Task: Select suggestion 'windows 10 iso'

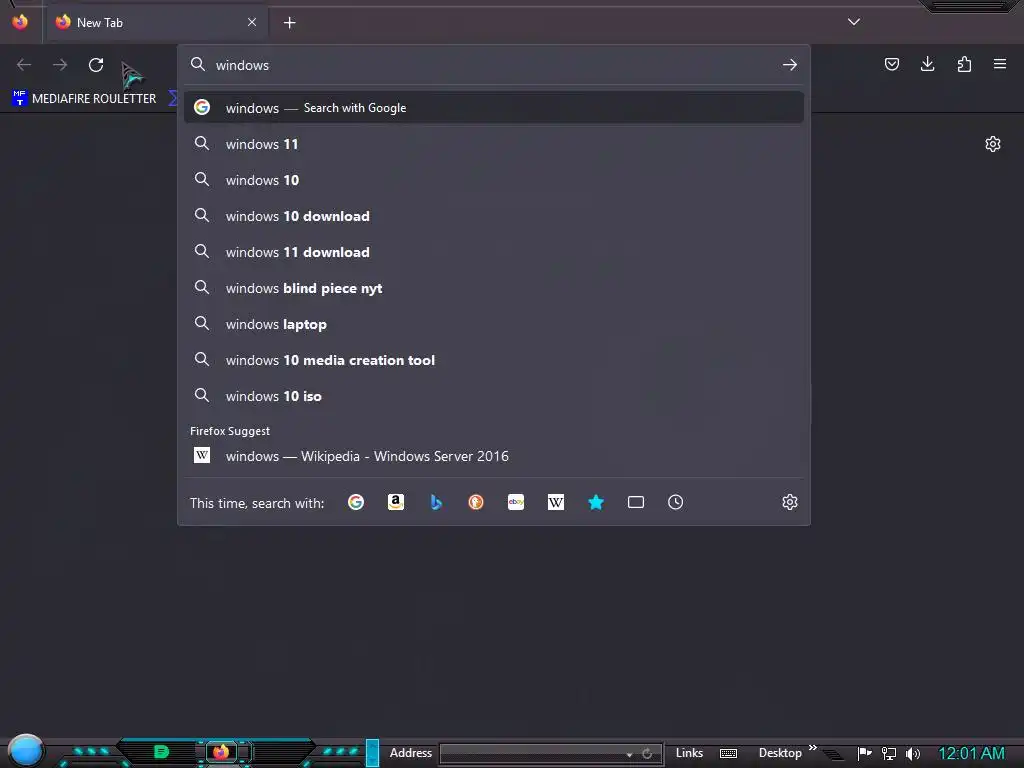Action: (x=494, y=396)
